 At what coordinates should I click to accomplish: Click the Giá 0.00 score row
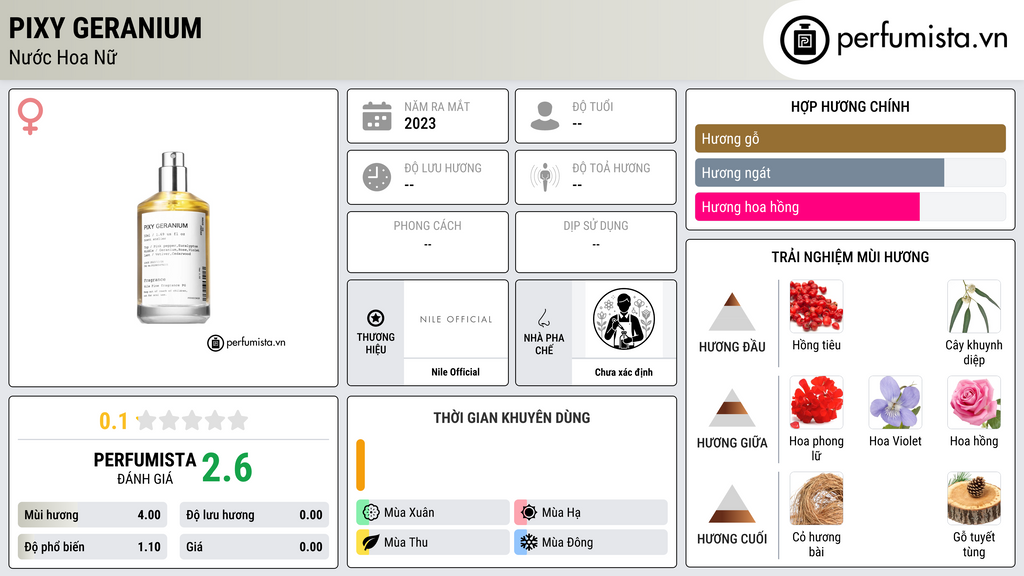point(254,547)
